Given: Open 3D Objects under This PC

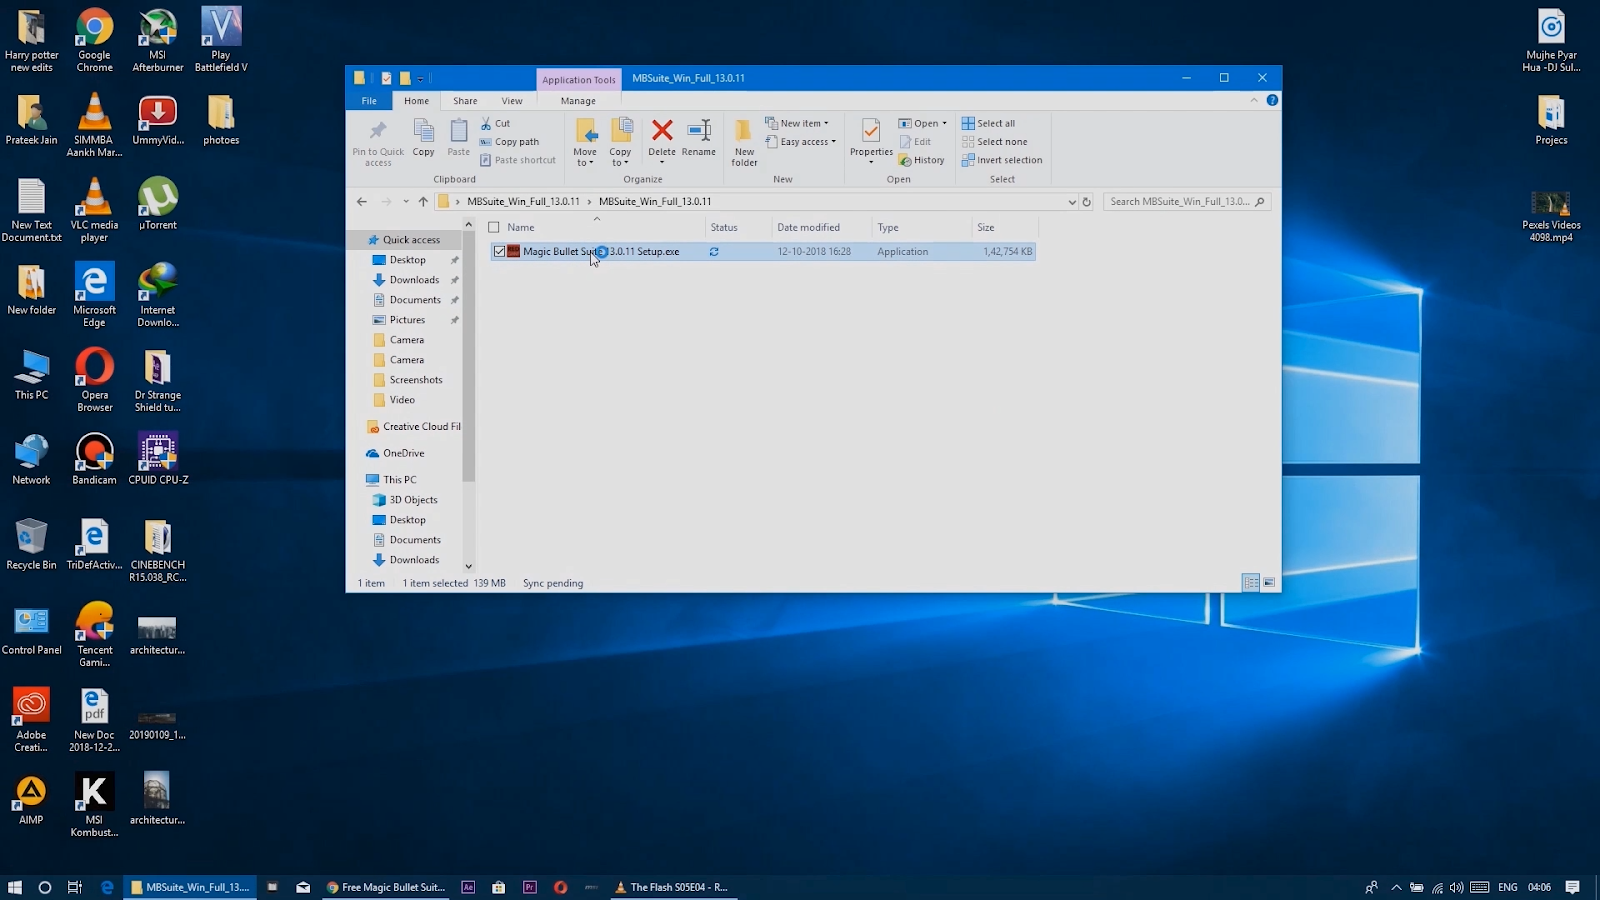Looking at the screenshot, I should point(413,500).
